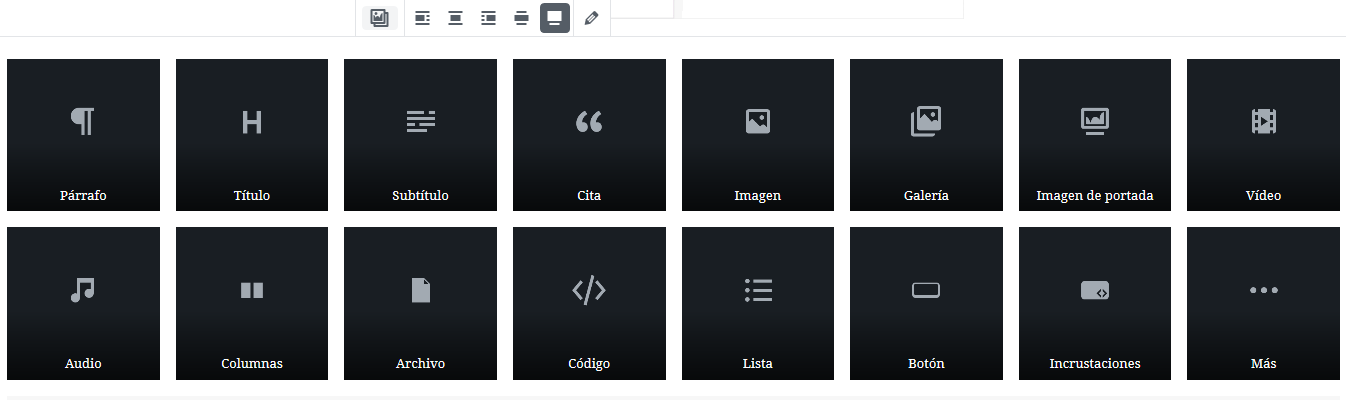Select the Galería block tile
The height and width of the screenshot is (400, 1346).
coord(926,135)
